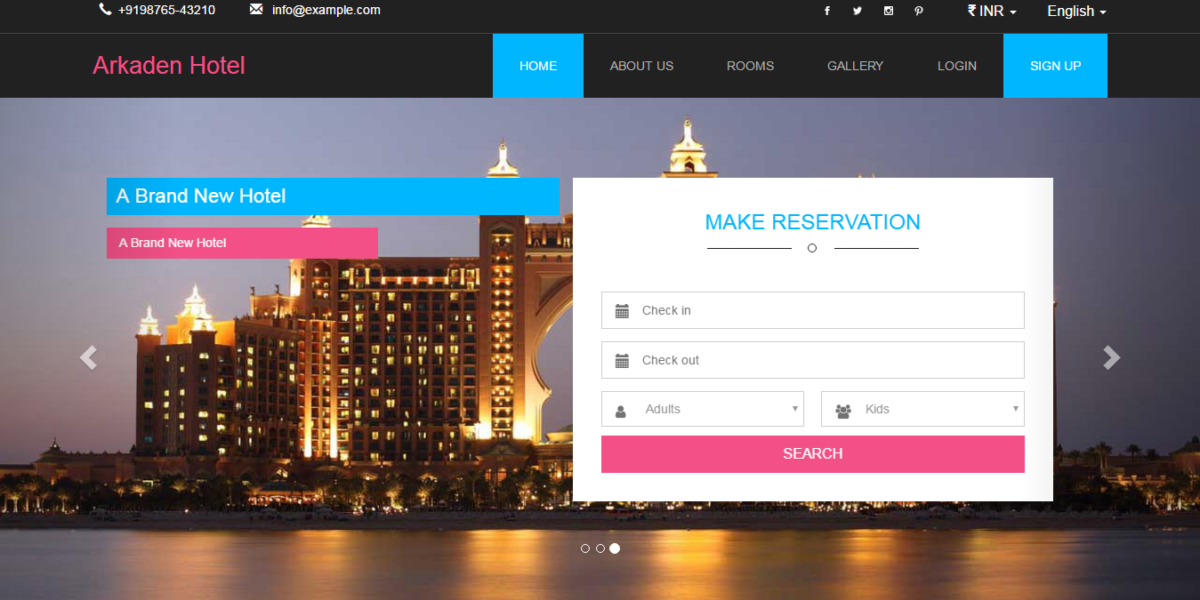Open the Instagram social icon

pyautogui.click(x=888, y=11)
